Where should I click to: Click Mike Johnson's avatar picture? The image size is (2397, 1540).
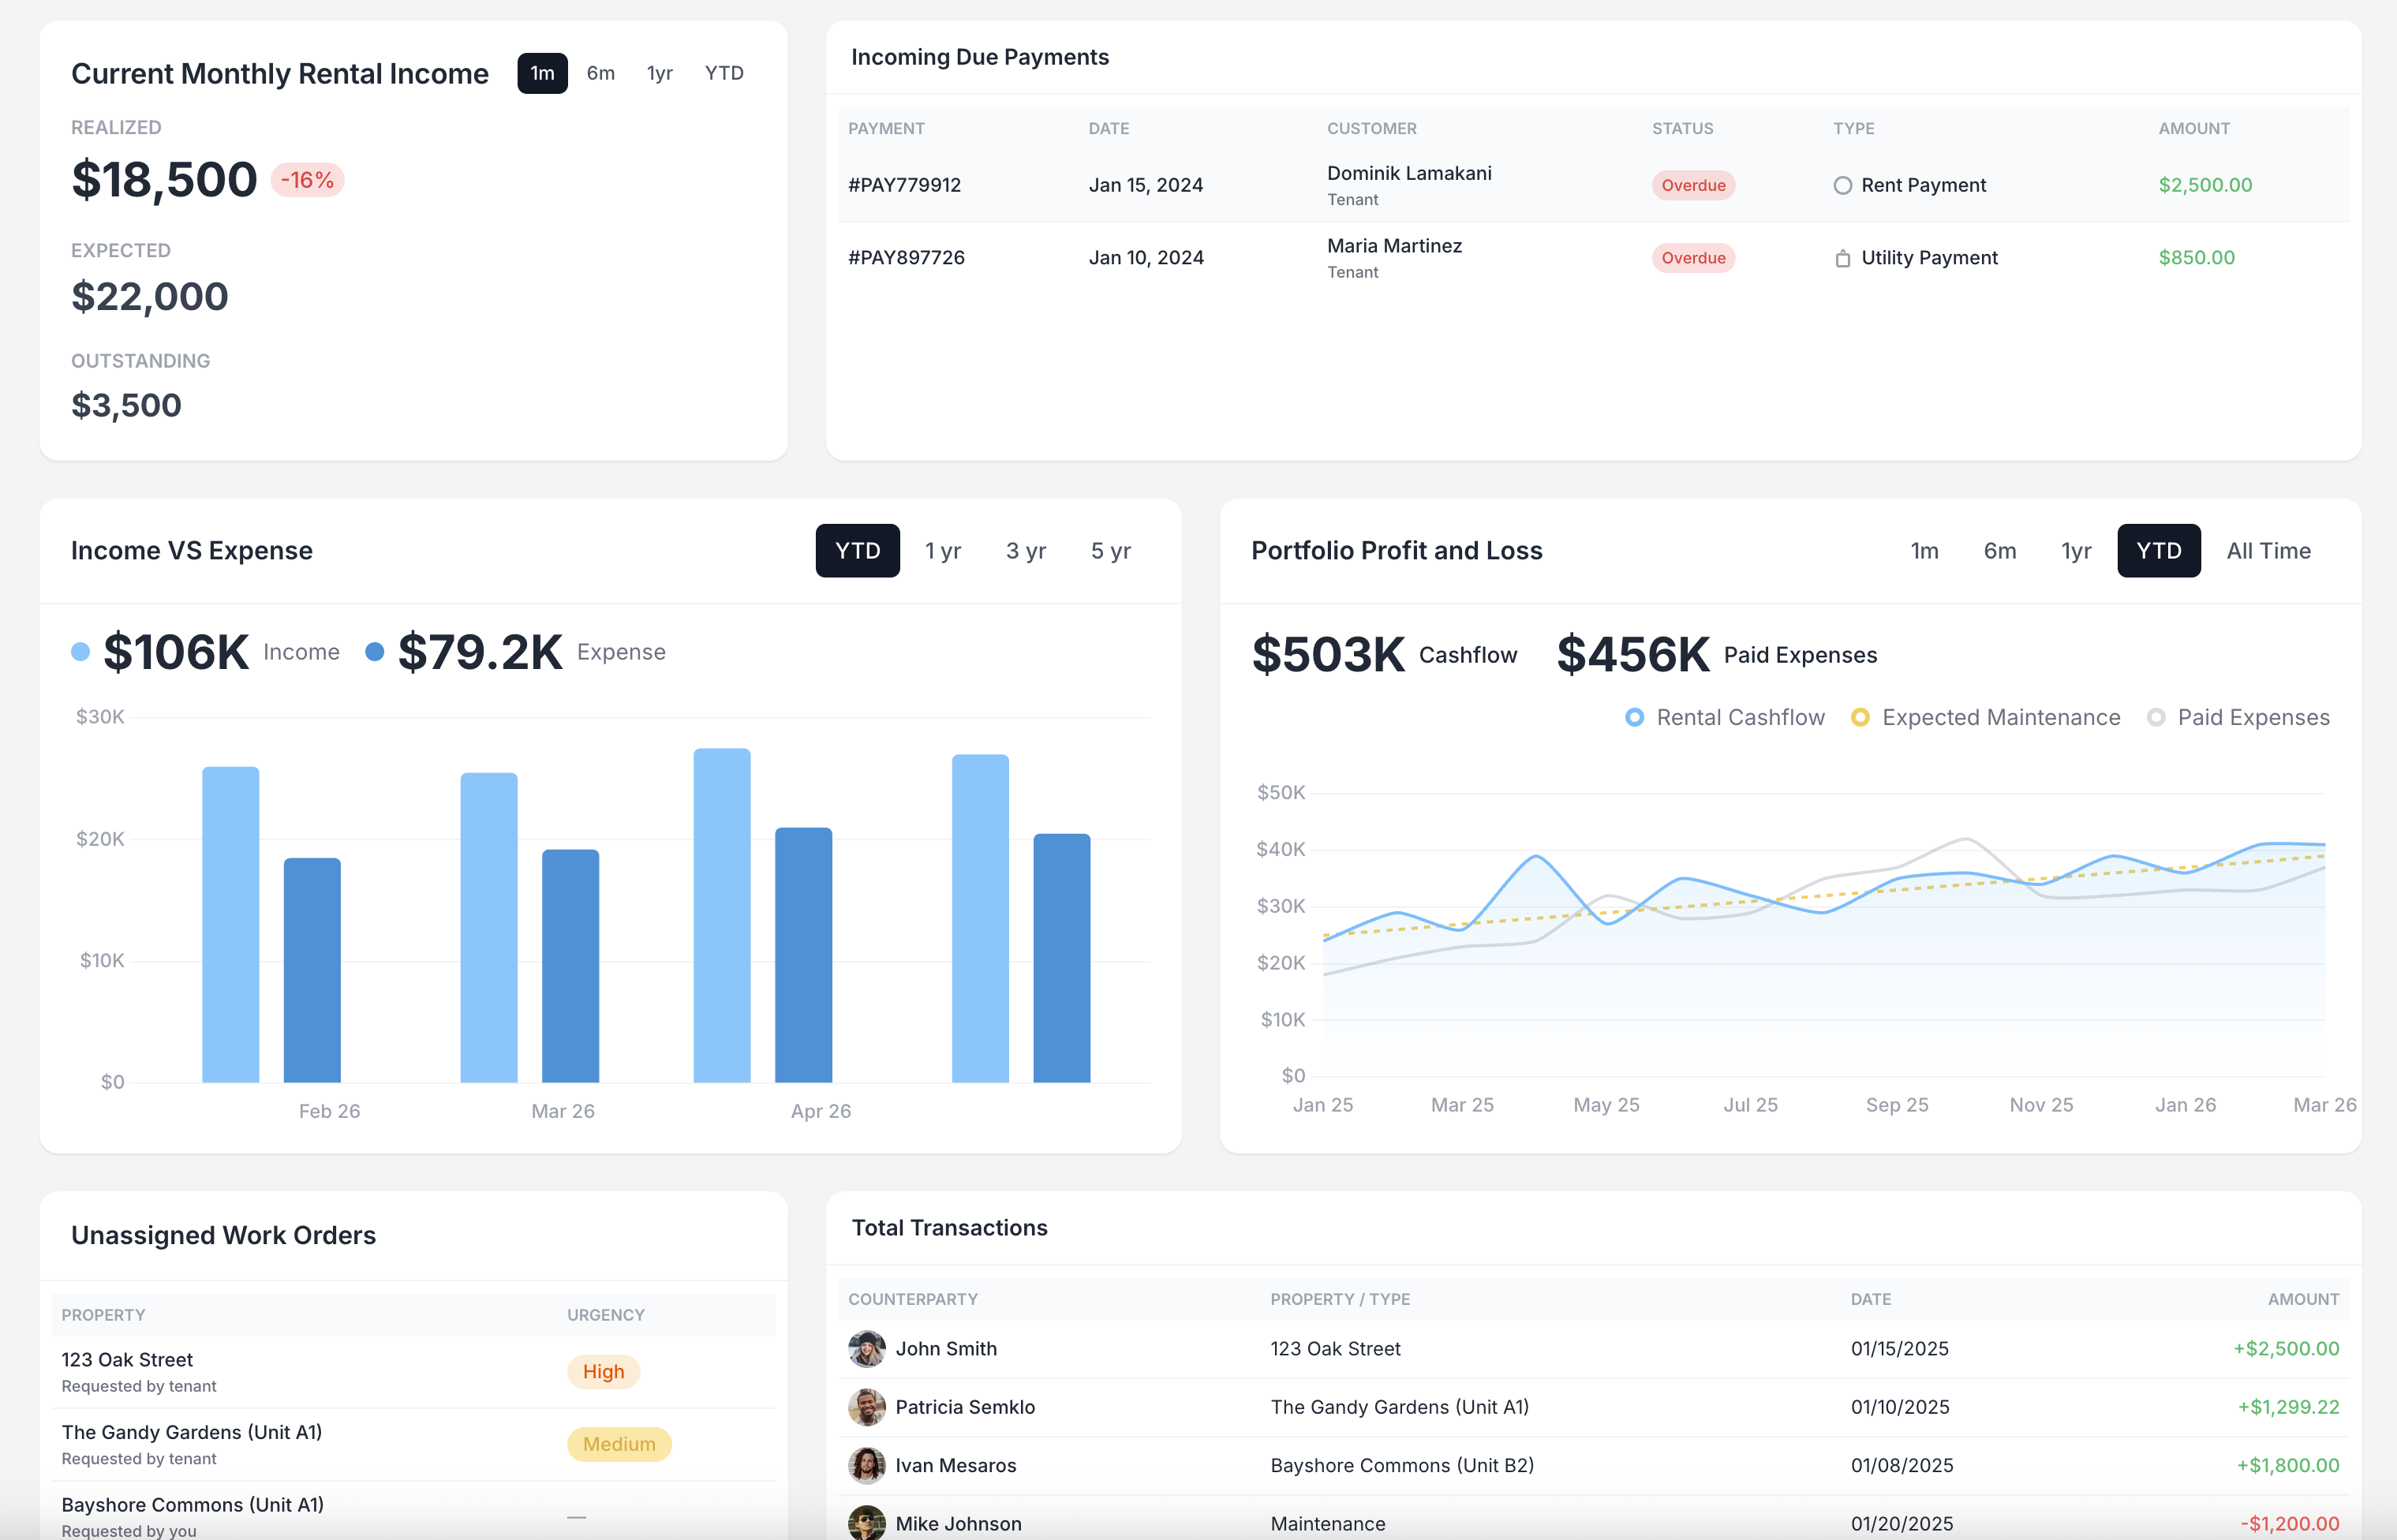866,1522
